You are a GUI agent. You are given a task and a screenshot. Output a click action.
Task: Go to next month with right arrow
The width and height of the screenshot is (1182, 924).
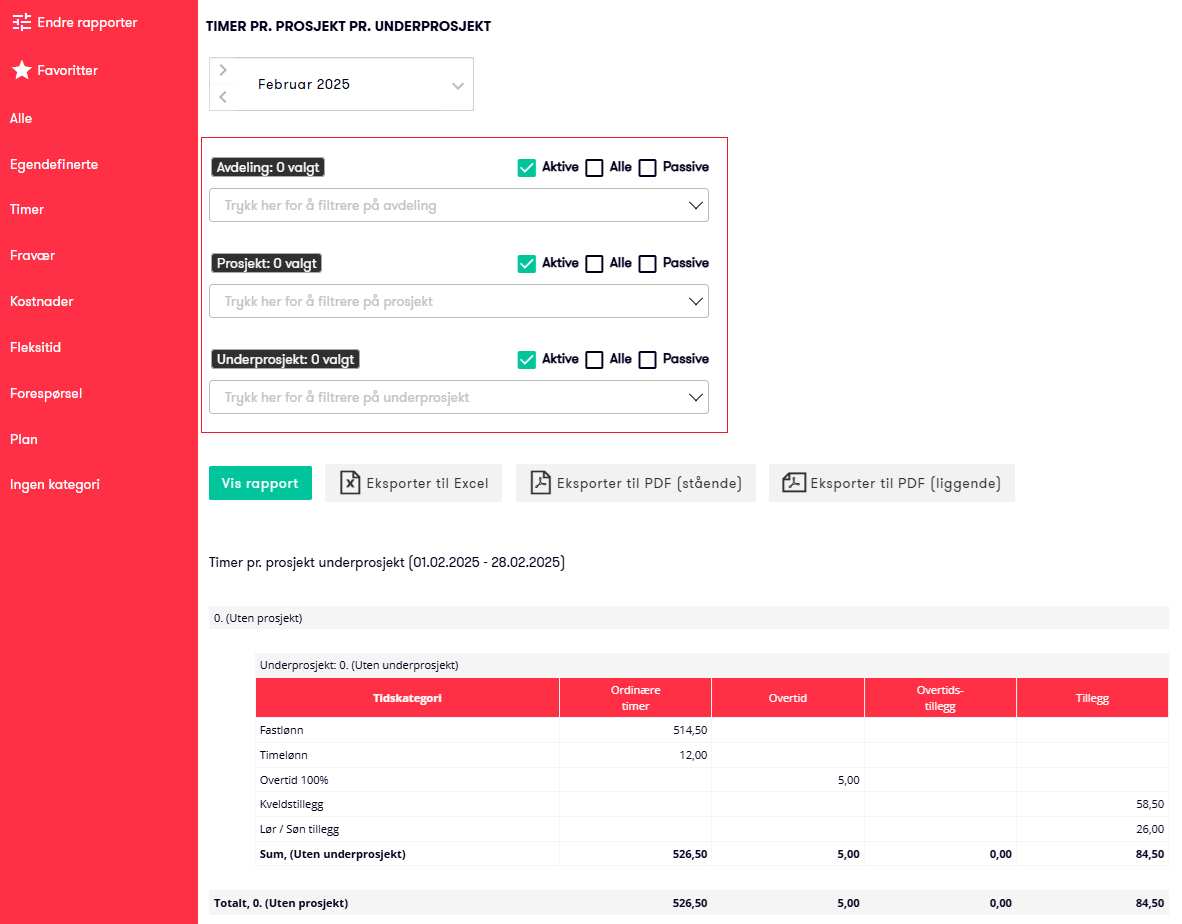click(x=223, y=70)
